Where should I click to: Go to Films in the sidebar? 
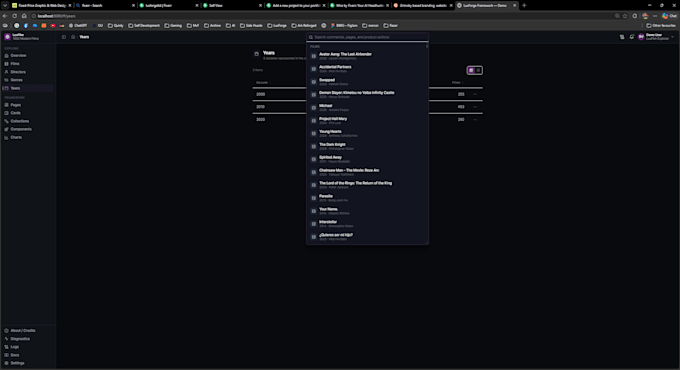[28, 64]
